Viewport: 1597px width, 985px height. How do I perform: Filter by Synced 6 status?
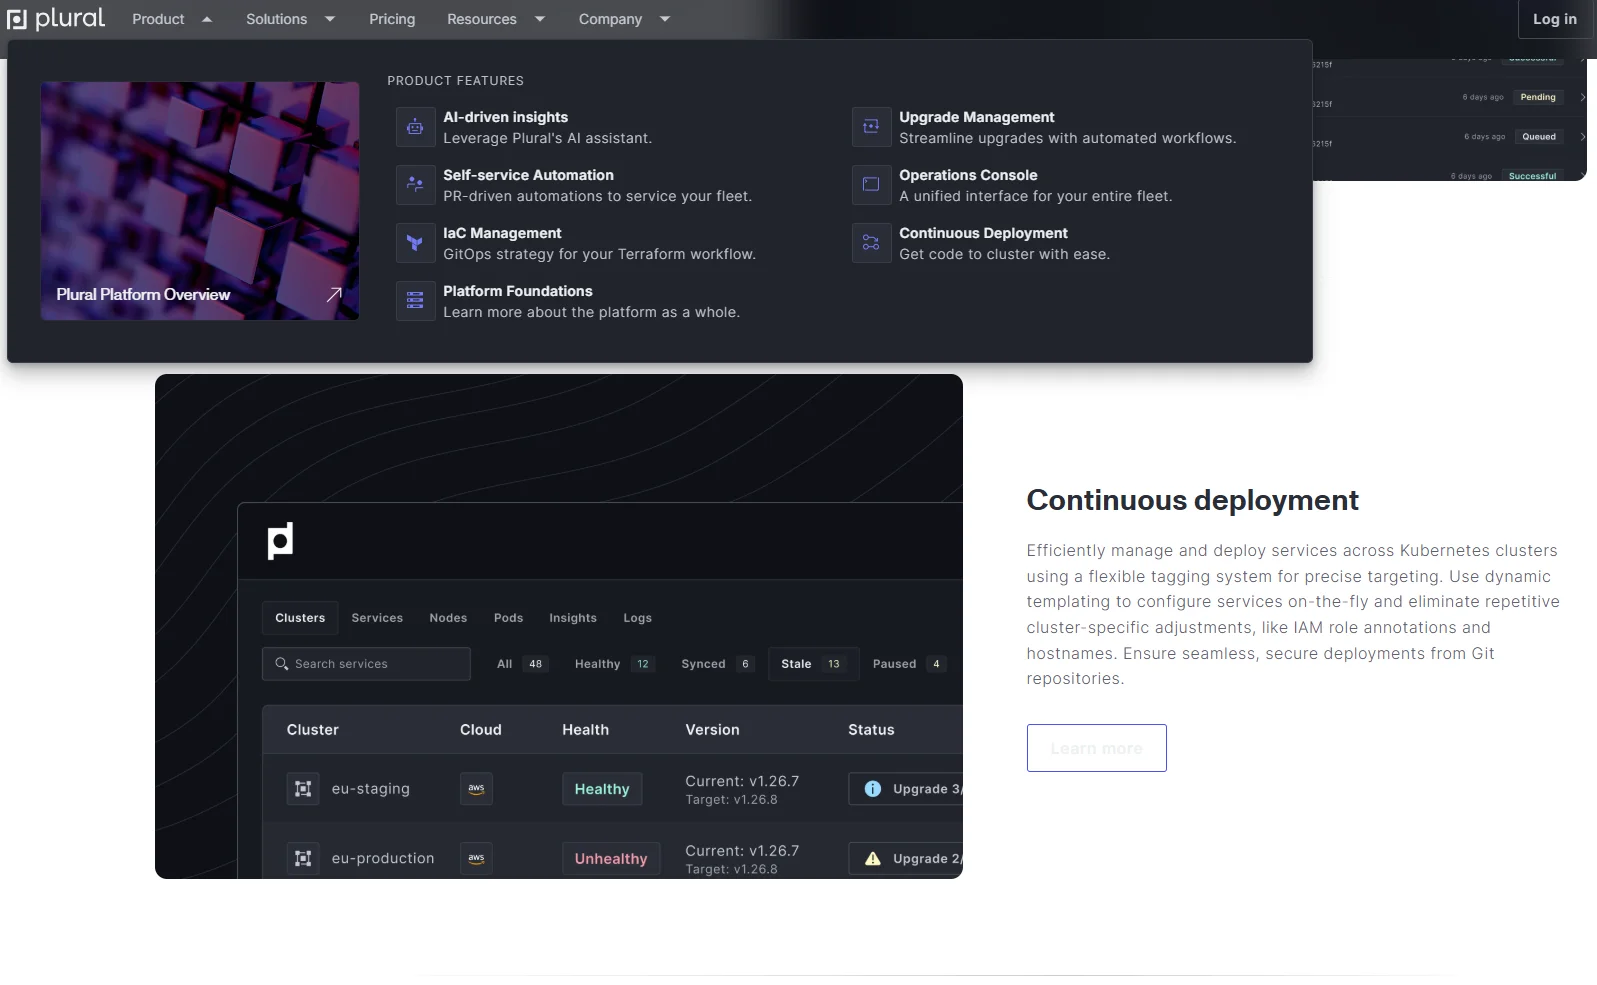click(x=717, y=664)
